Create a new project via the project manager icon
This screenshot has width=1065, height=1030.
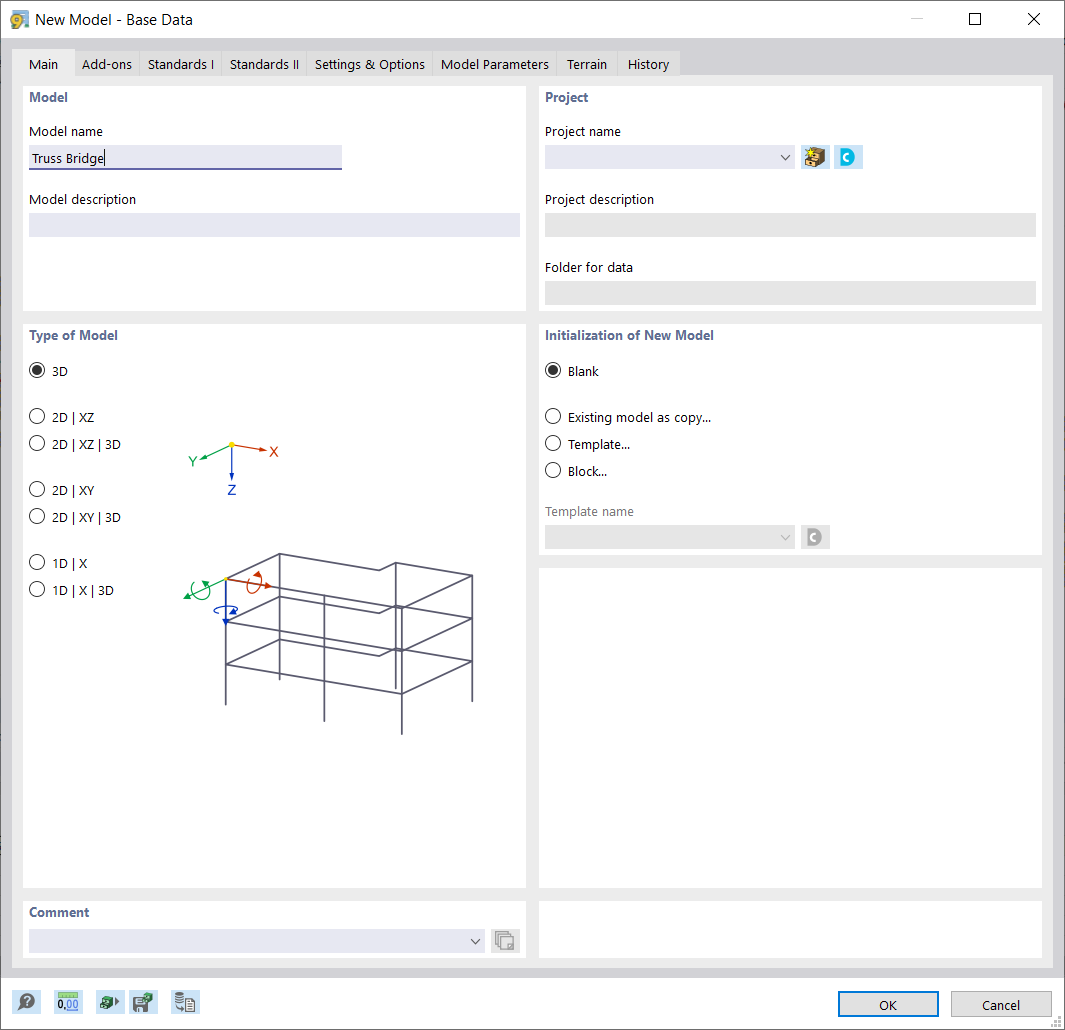(815, 157)
